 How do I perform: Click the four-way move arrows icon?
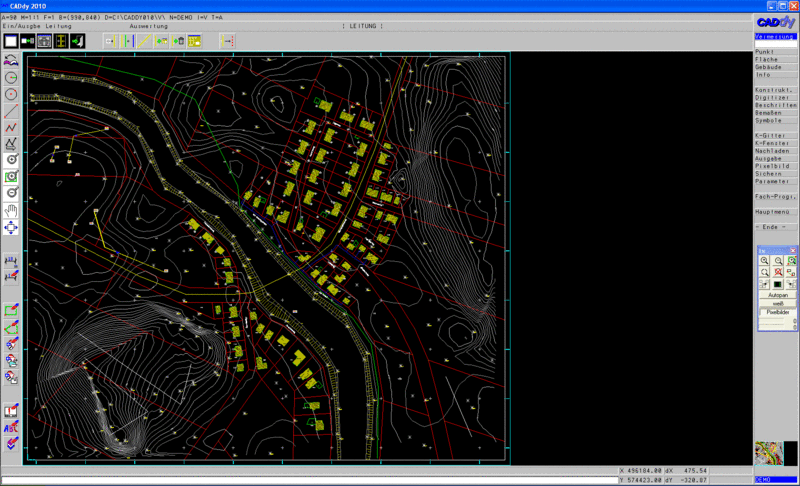(12, 228)
